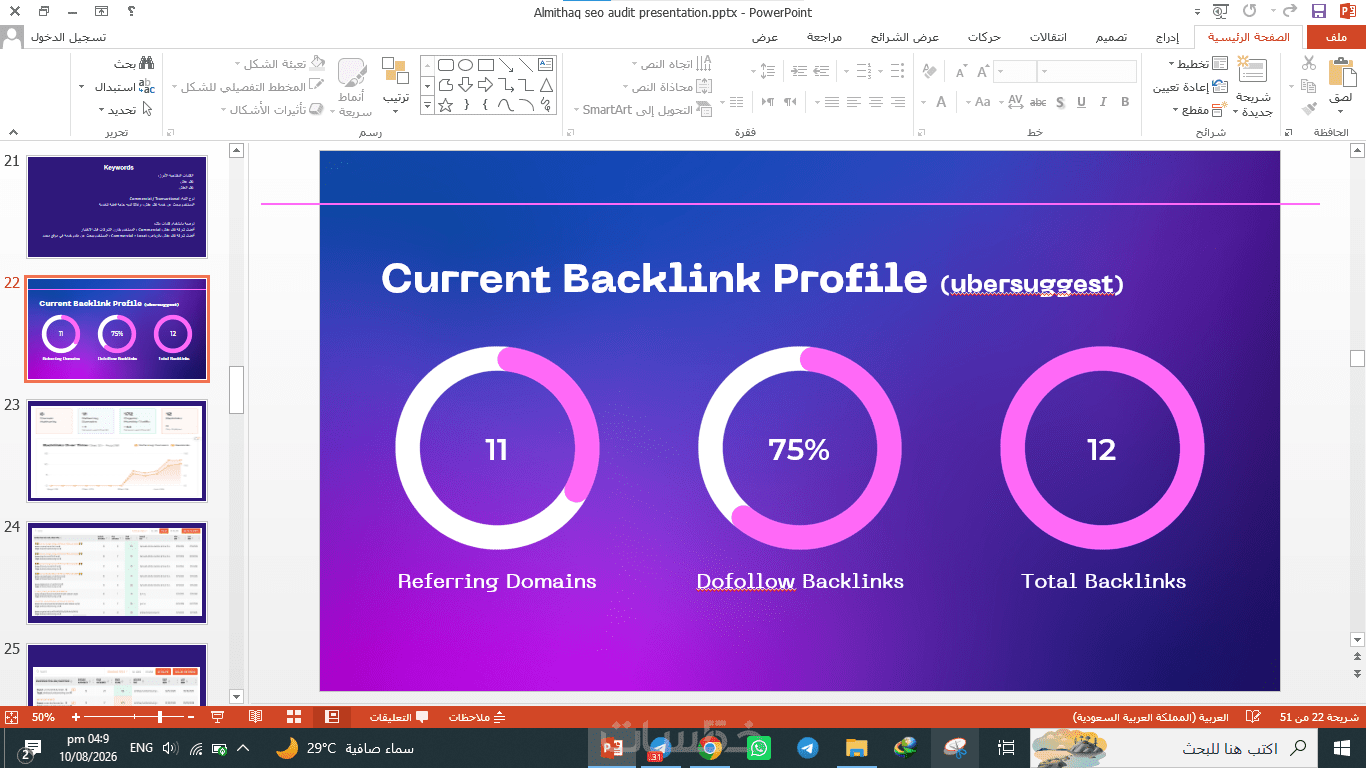Toggle Italic formatting
This screenshot has height=768, width=1366.
pyautogui.click(x=1103, y=102)
